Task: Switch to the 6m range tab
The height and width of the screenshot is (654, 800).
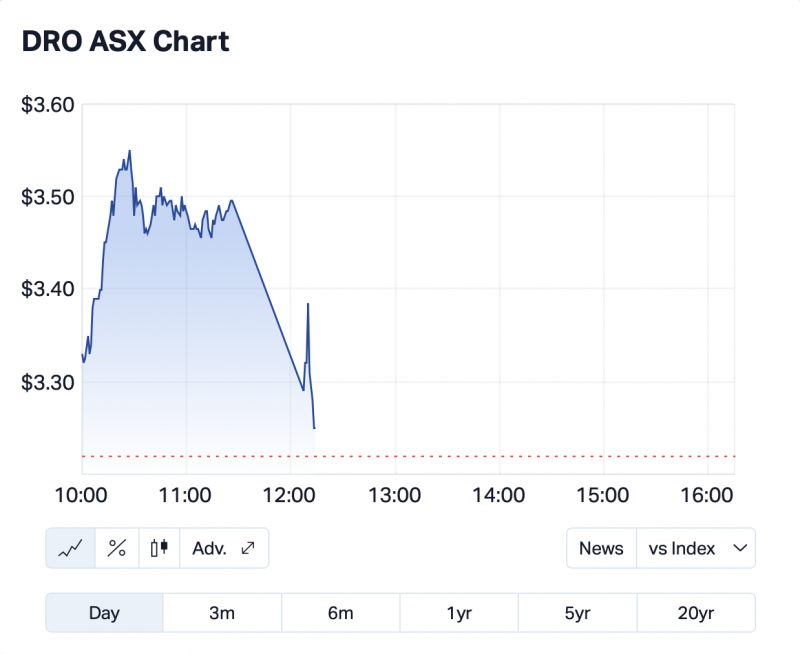Action: click(x=340, y=613)
